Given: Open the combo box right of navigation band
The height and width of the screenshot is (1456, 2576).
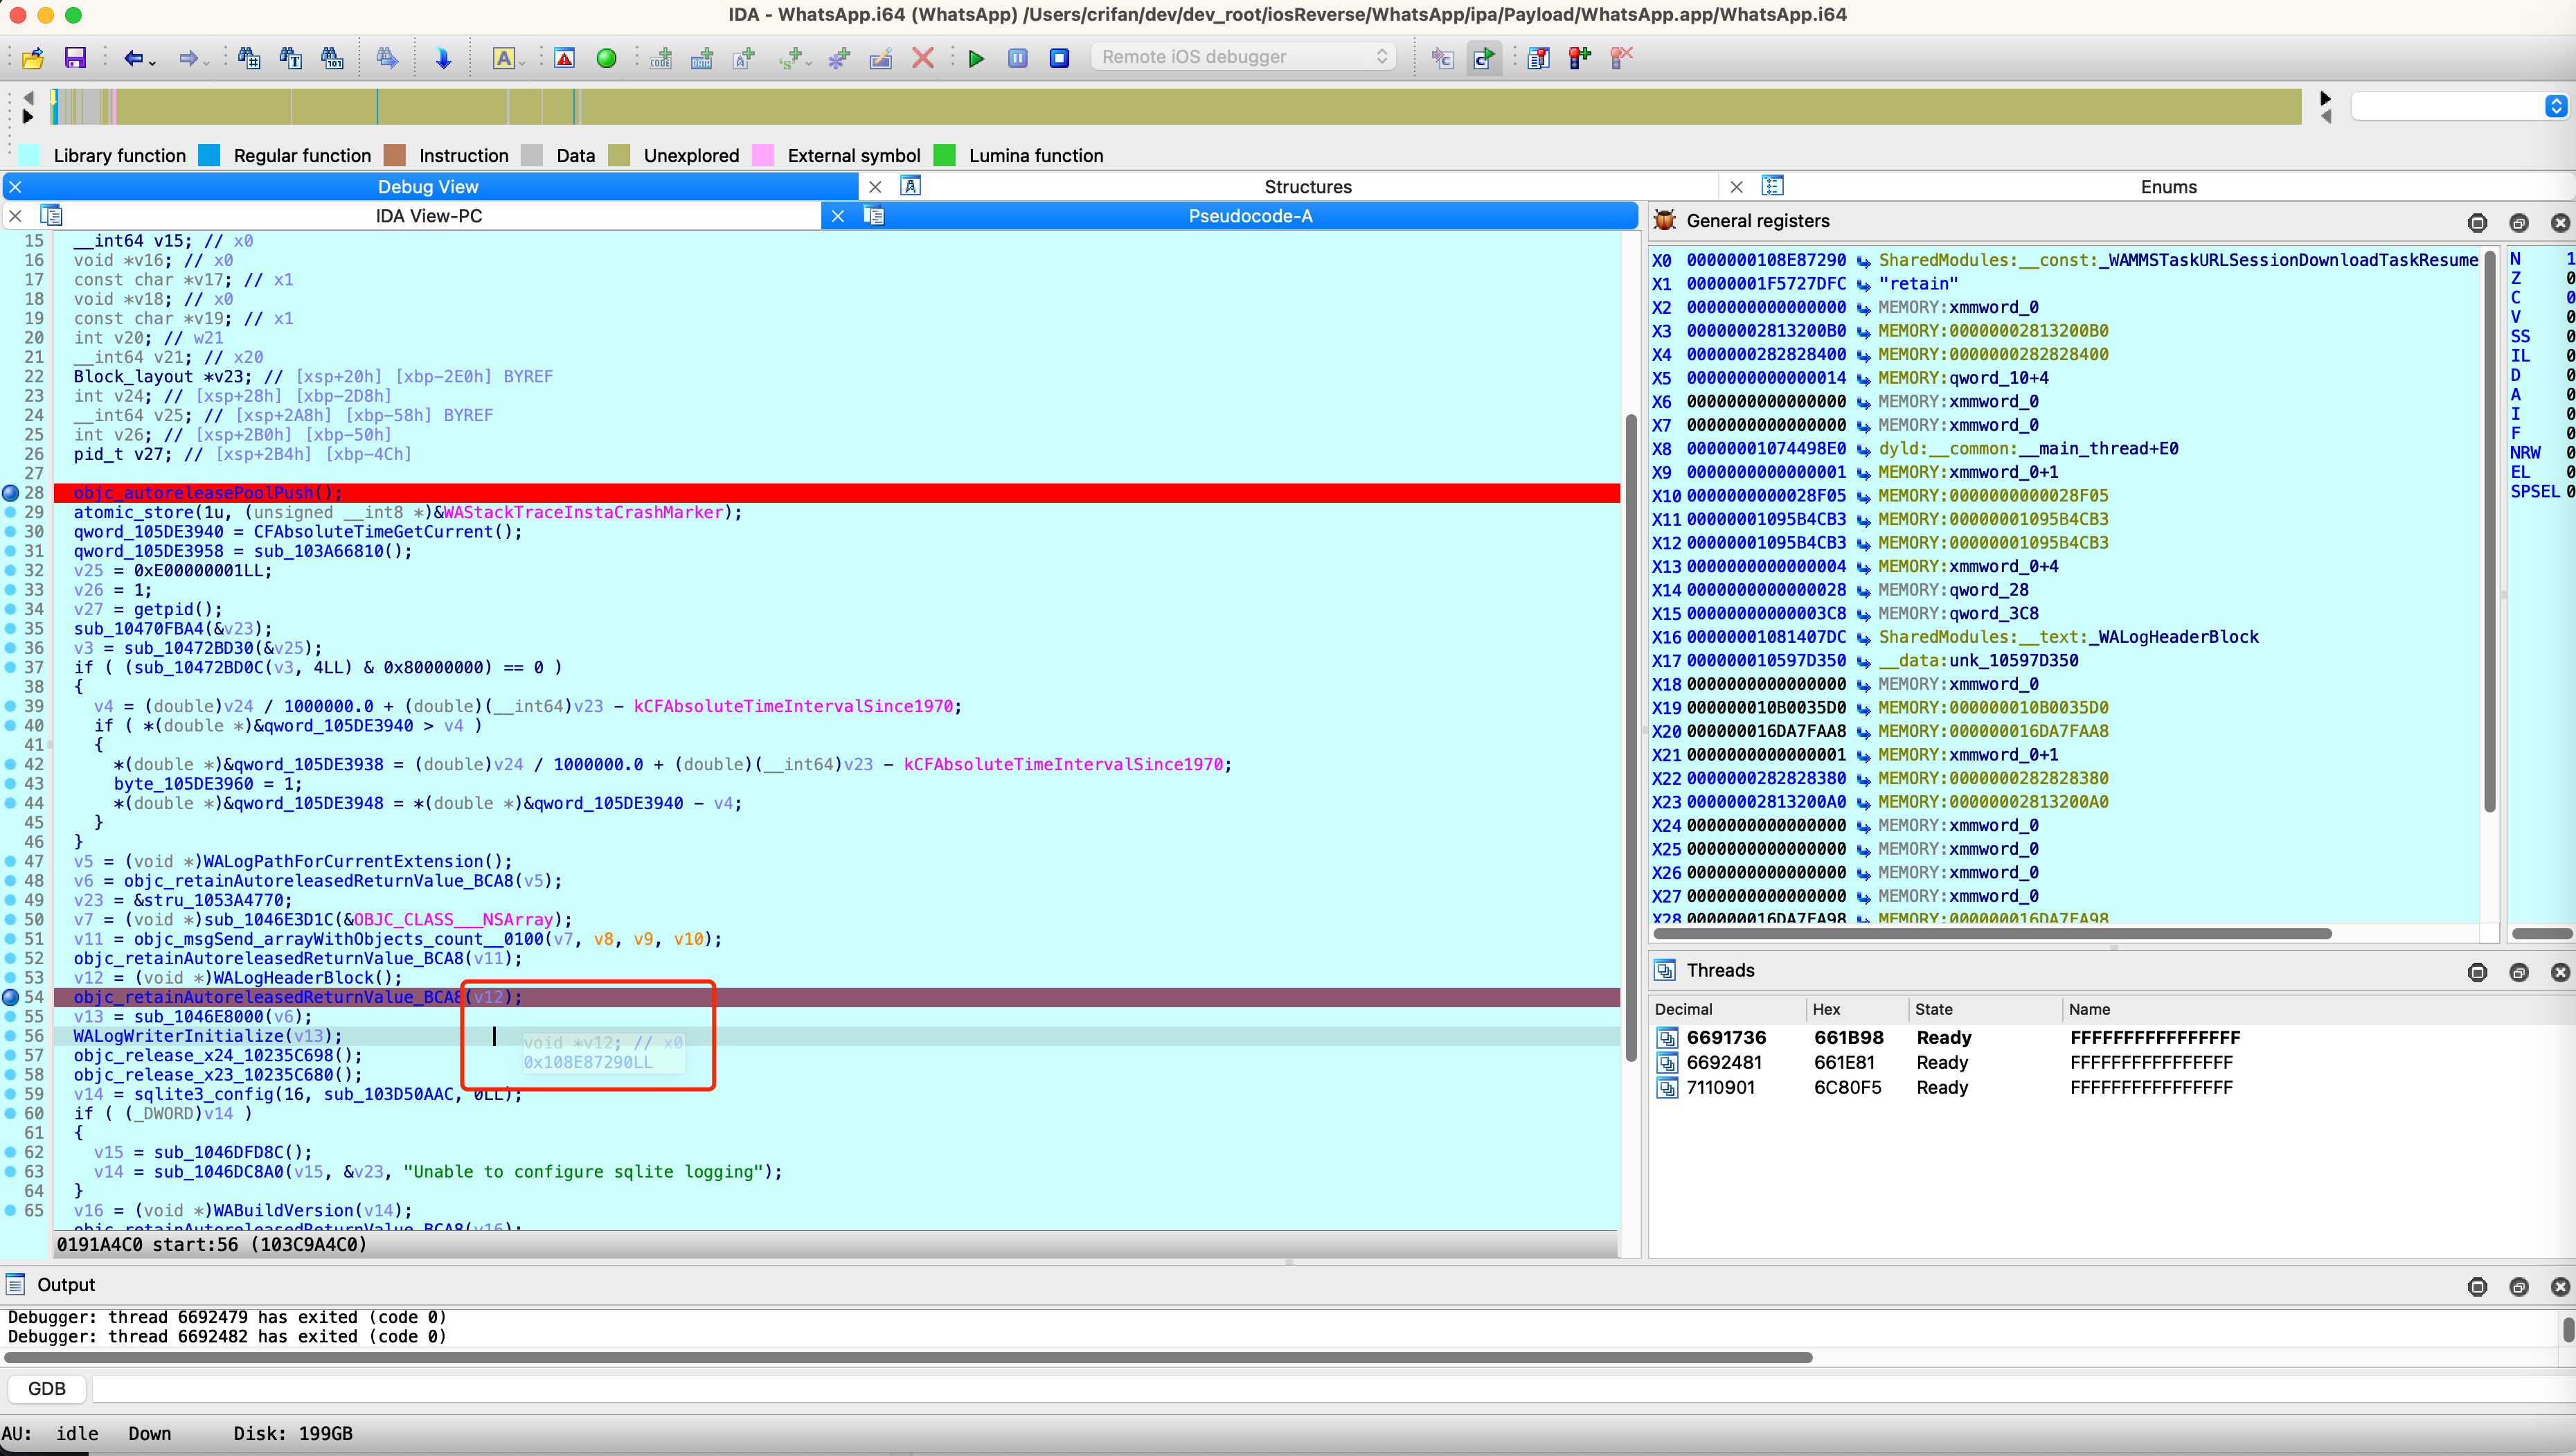Looking at the screenshot, I should 2459,106.
